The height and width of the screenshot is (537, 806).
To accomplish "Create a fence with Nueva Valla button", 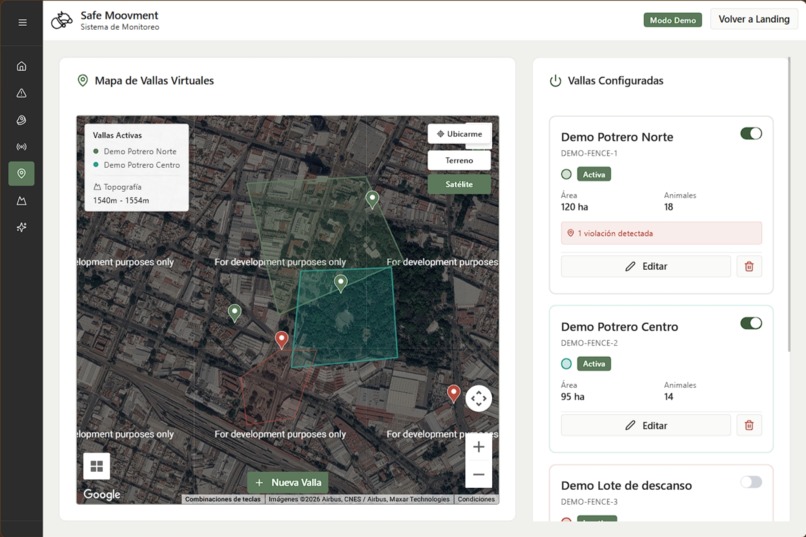I will point(288,483).
